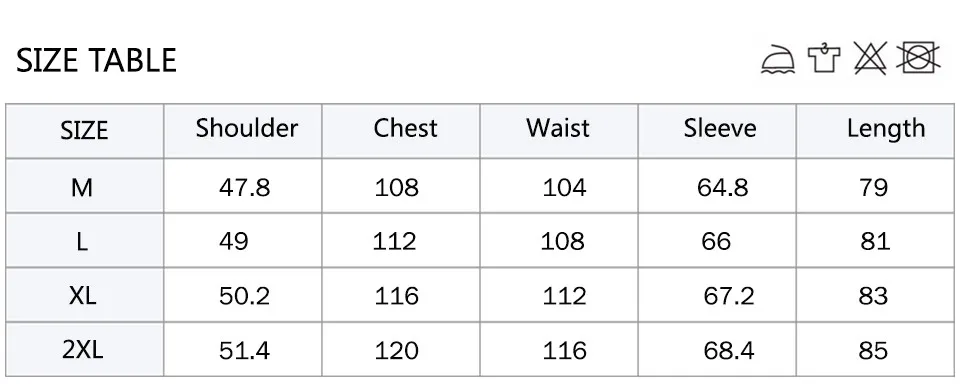Click the SIZE header cell

coord(84,131)
